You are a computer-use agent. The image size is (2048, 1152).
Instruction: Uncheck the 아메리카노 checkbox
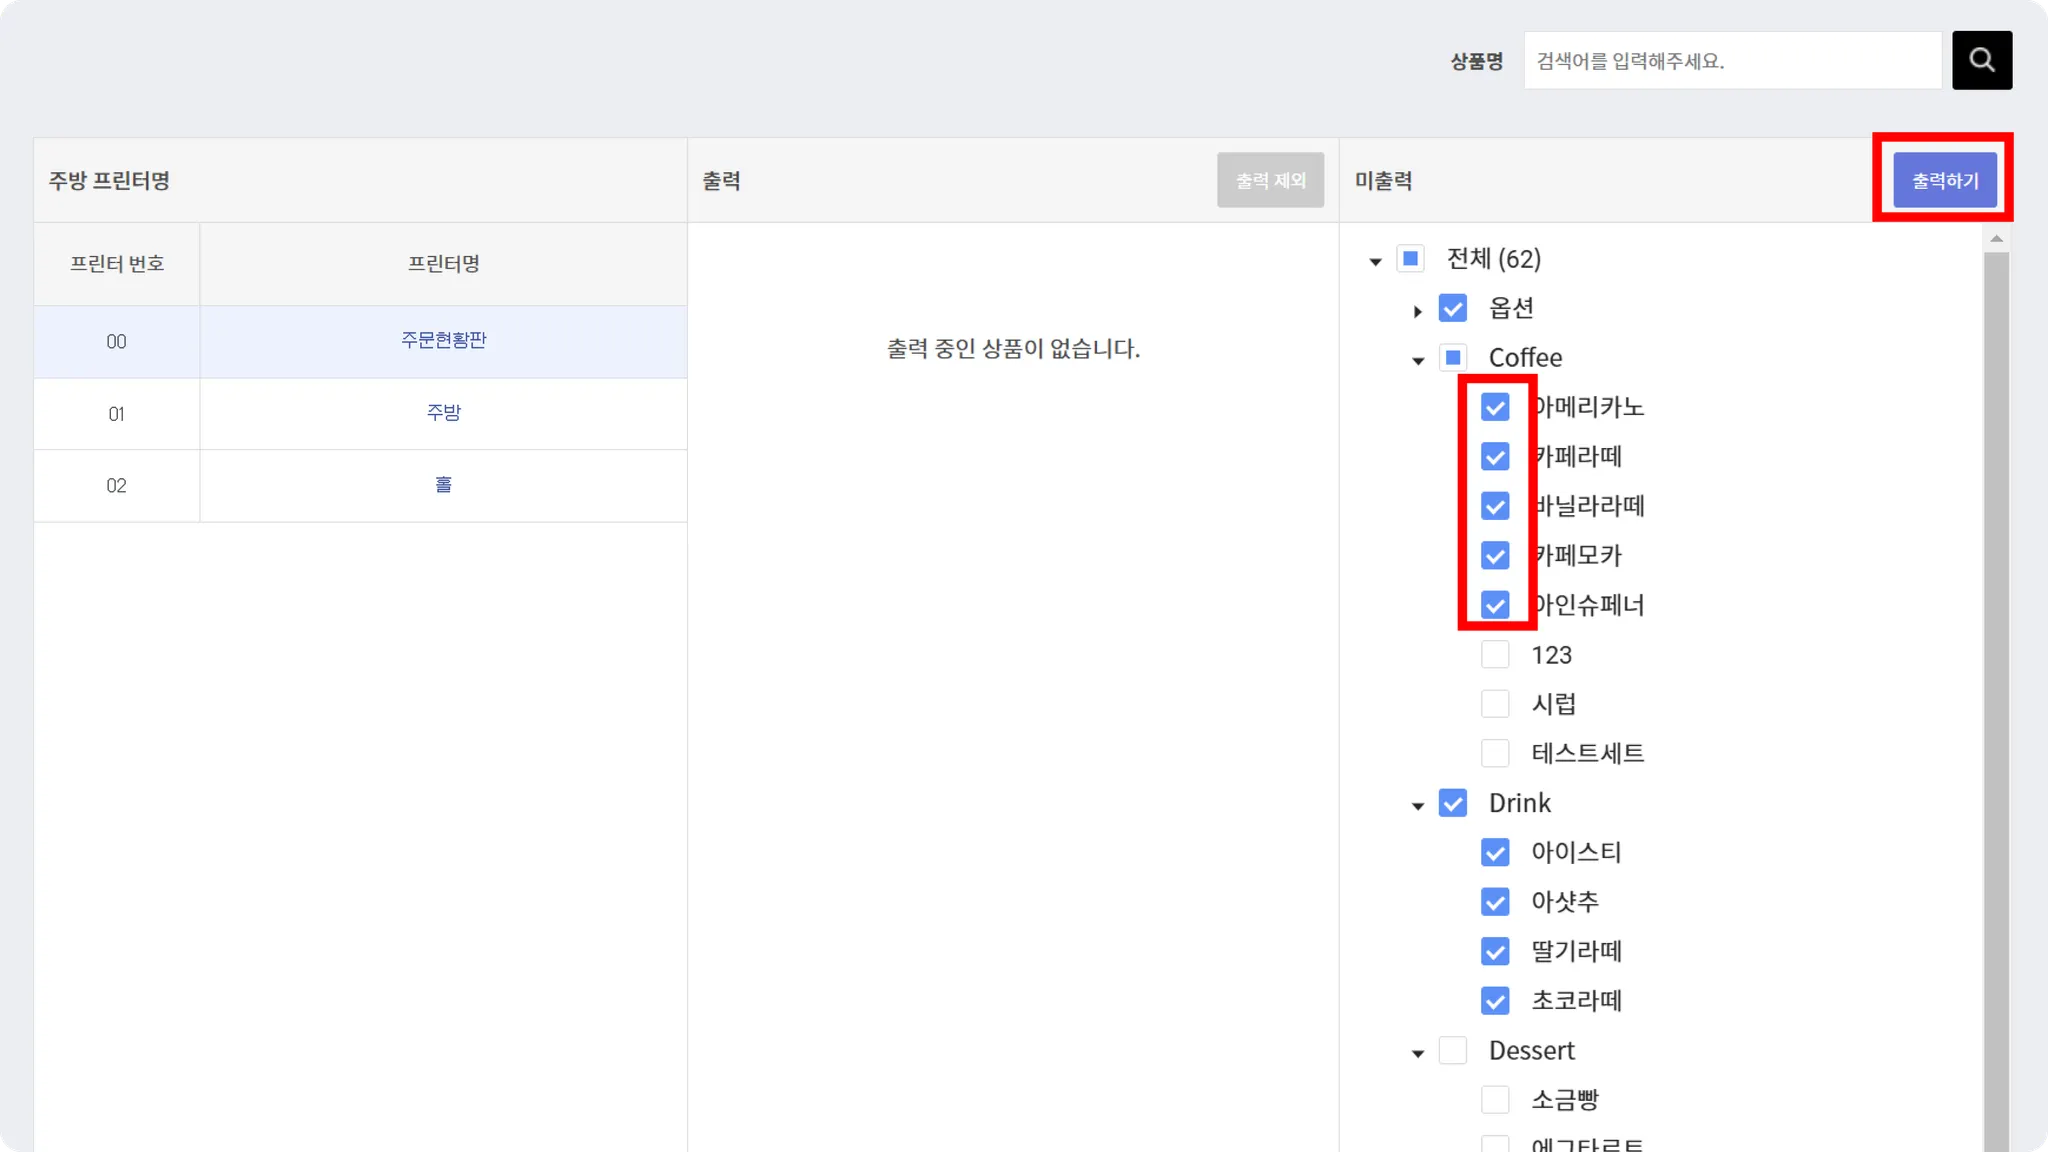[x=1495, y=407]
